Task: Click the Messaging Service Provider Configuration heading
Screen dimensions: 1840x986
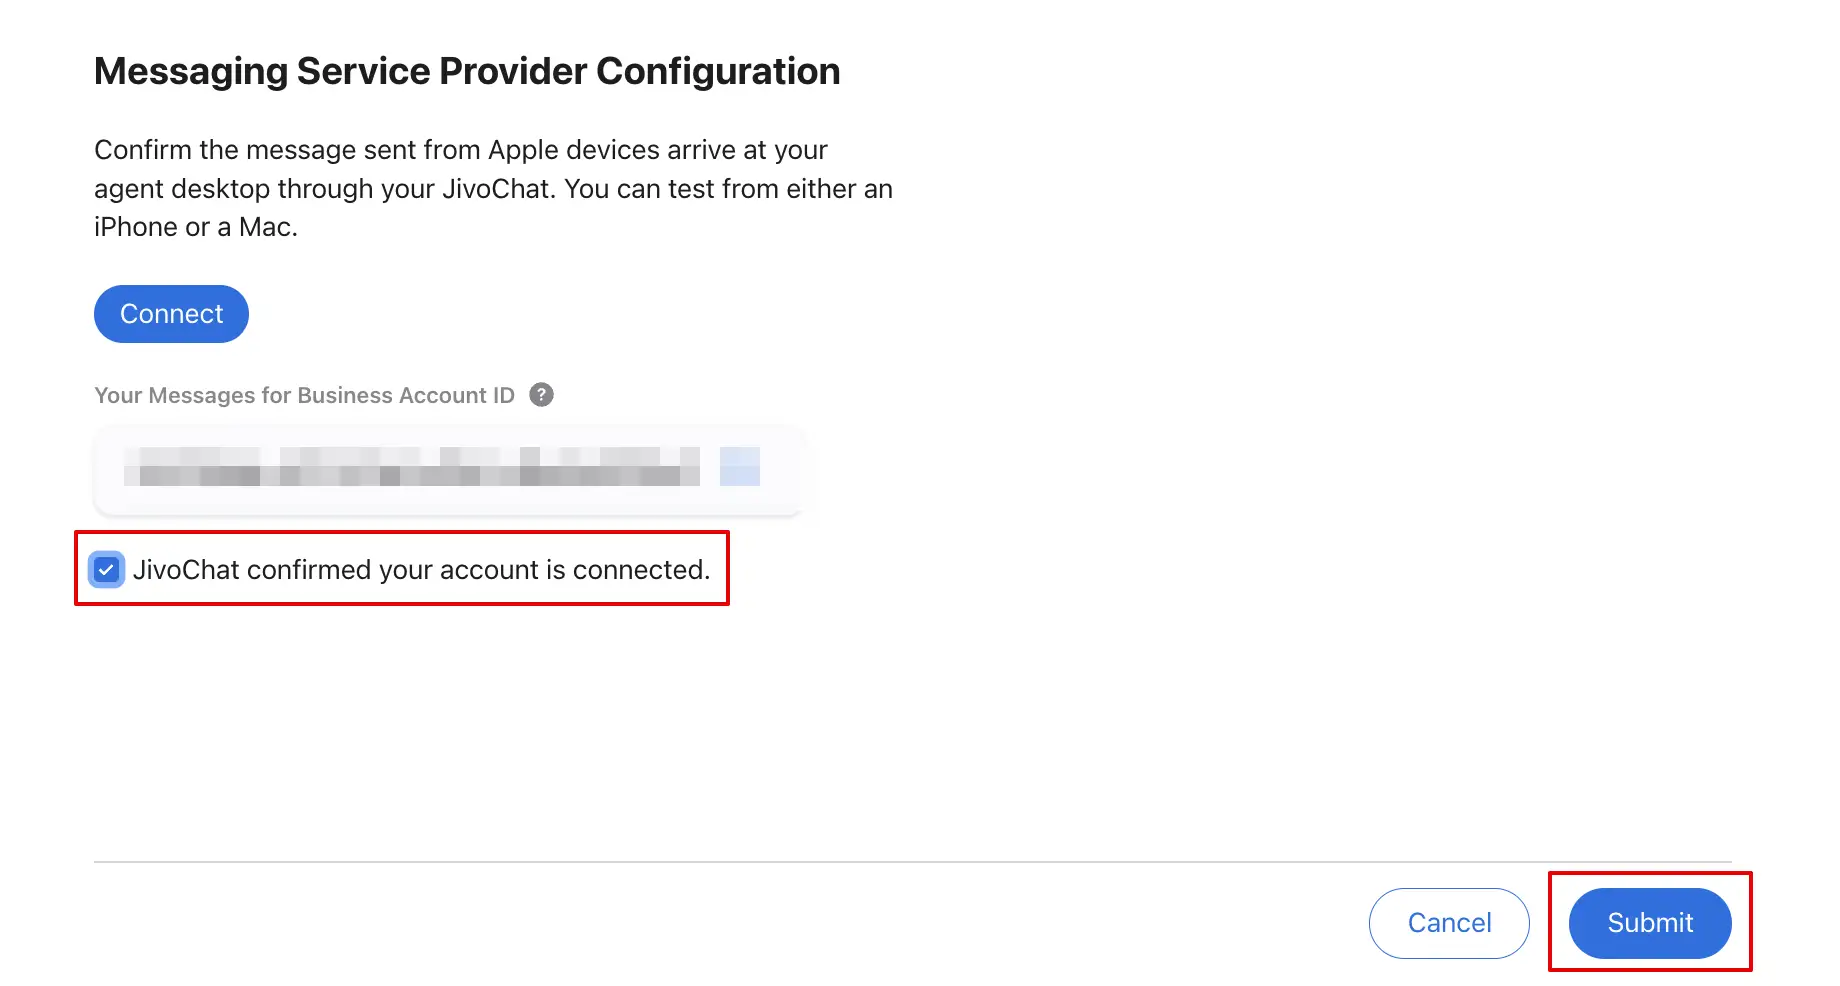Action: [x=467, y=72]
